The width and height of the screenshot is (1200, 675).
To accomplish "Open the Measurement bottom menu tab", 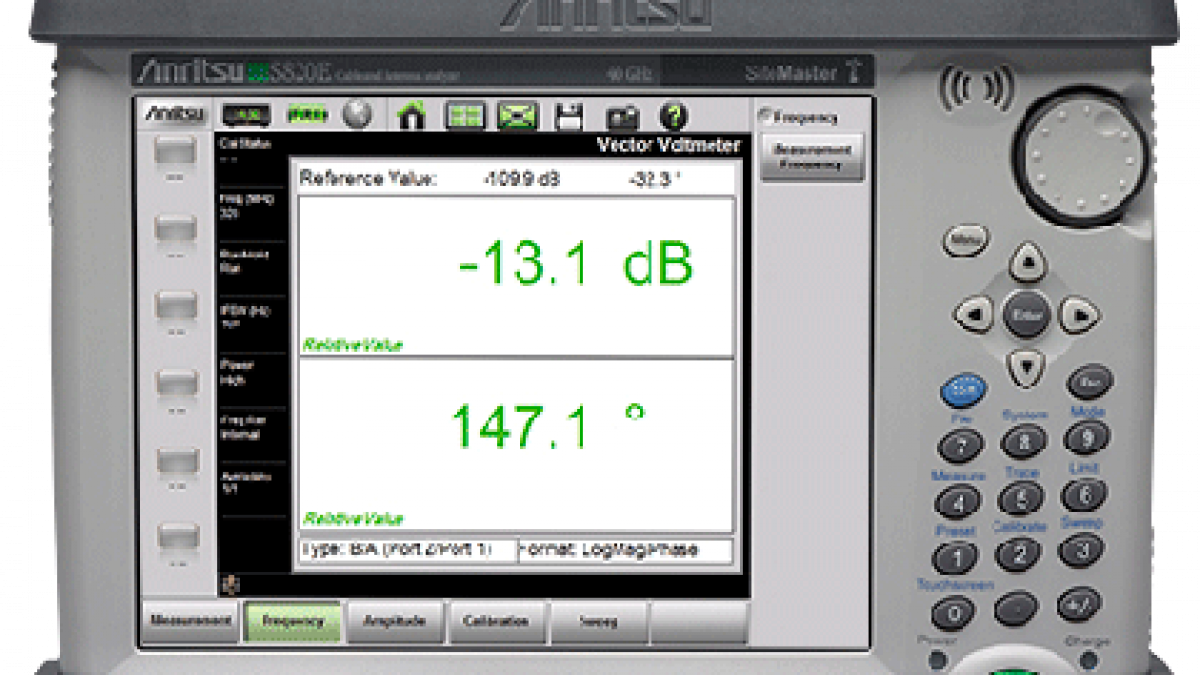I will pos(191,621).
